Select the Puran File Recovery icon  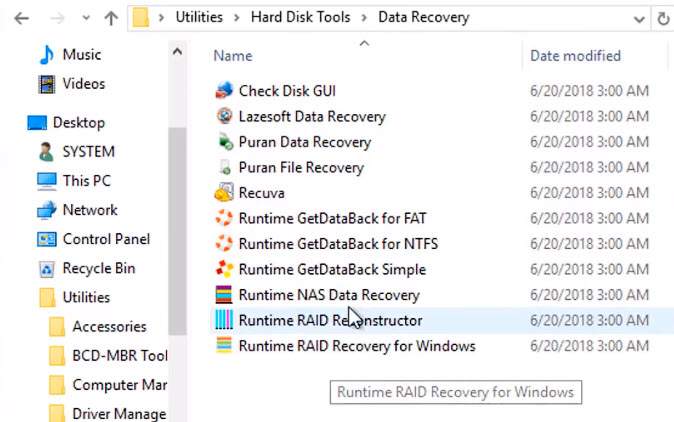[x=224, y=167]
